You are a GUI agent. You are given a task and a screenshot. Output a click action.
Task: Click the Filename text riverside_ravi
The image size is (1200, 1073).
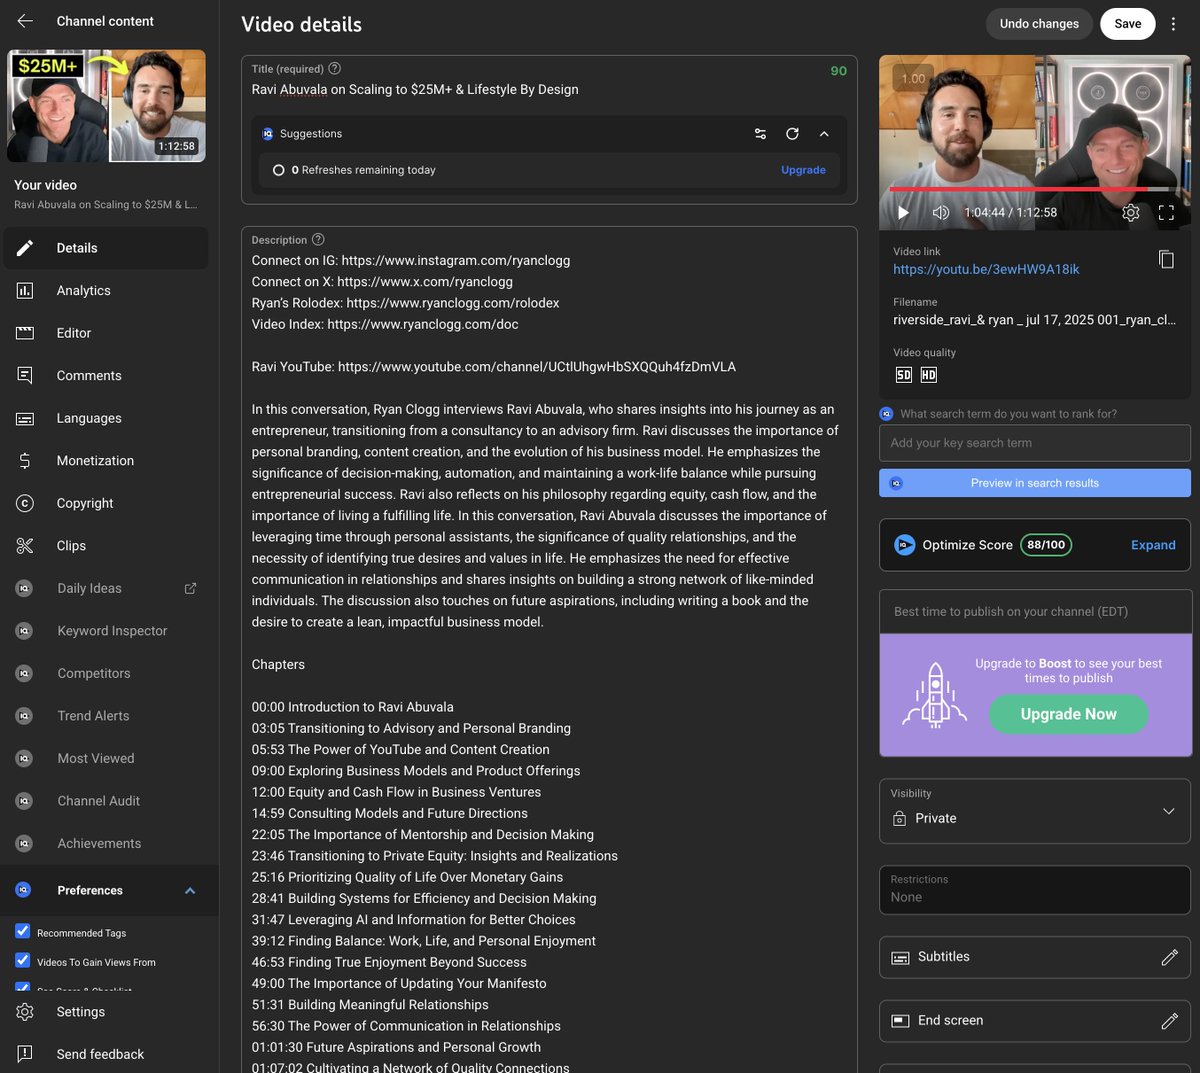click(1034, 320)
